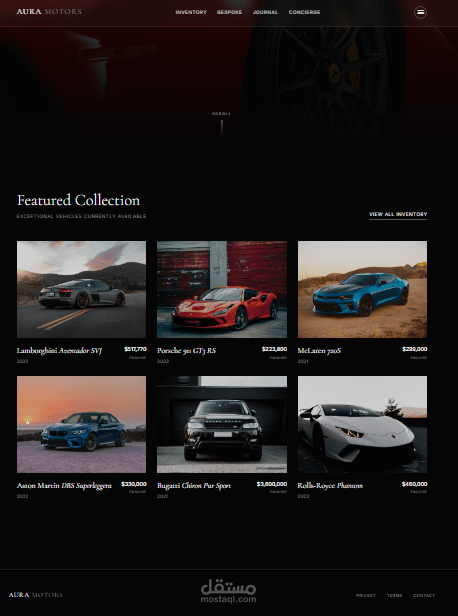Screen dimensions: 458x616
Task: Open the hamburger menu icon
Action: (x=420, y=12)
